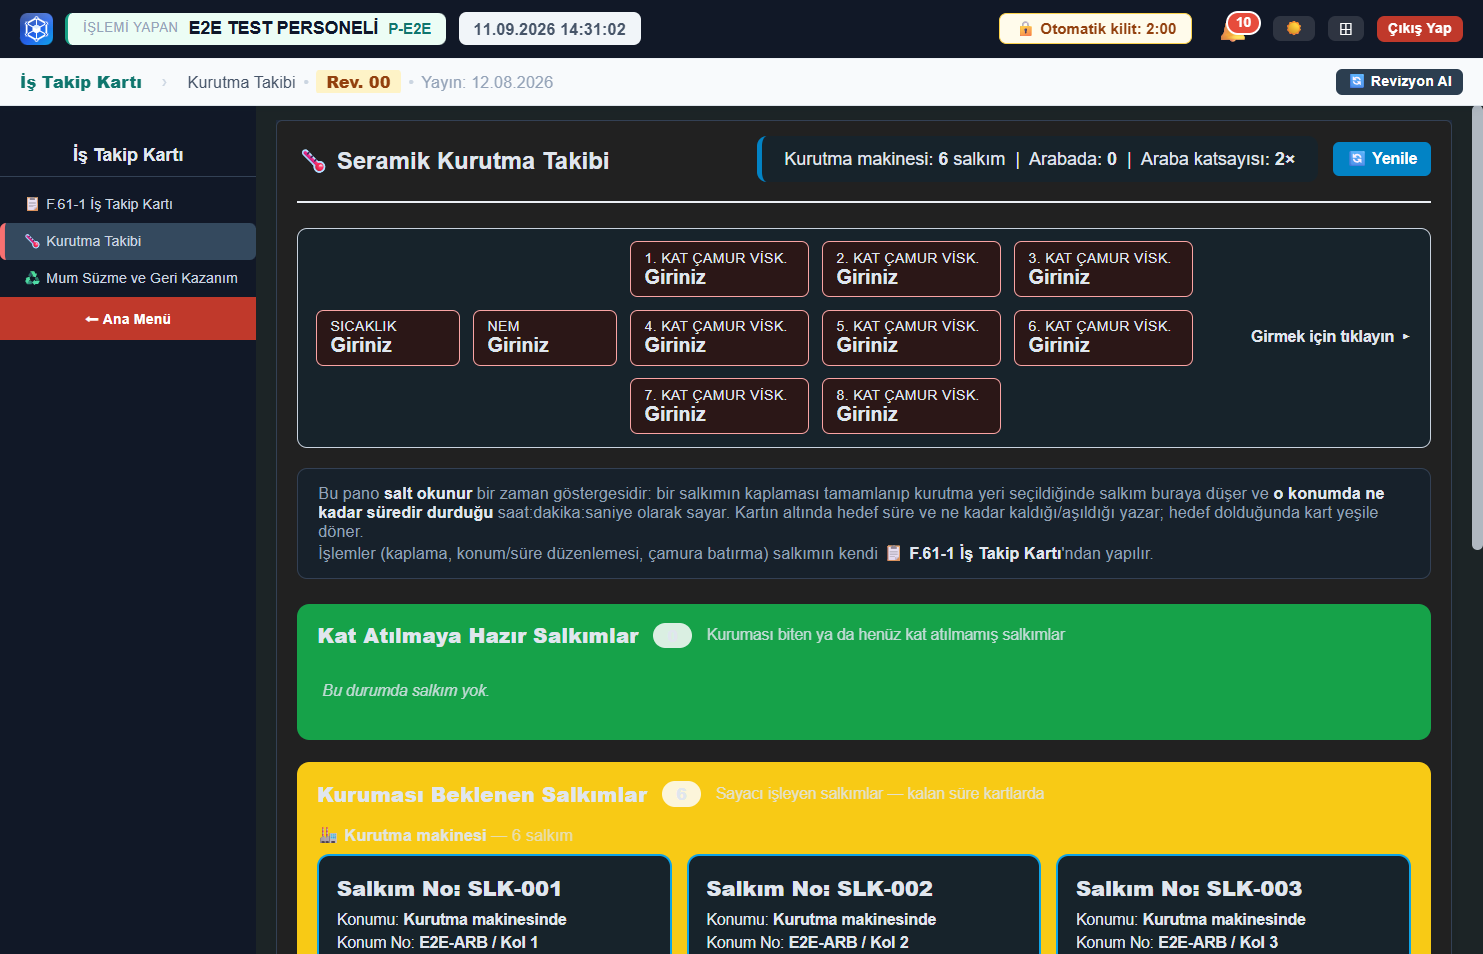Click the 6. KAT ÇAMUR VİSK. field
This screenshot has width=1483, height=954.
[x=1103, y=338]
